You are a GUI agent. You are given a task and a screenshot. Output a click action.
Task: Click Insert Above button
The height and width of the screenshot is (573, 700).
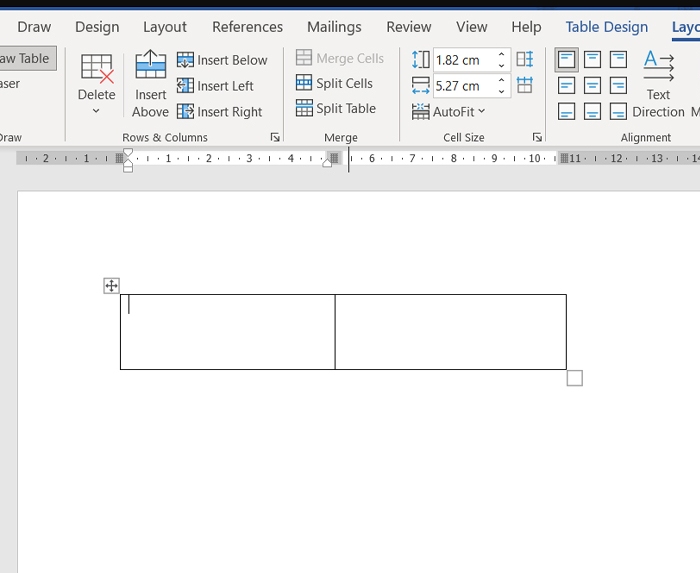click(x=150, y=84)
